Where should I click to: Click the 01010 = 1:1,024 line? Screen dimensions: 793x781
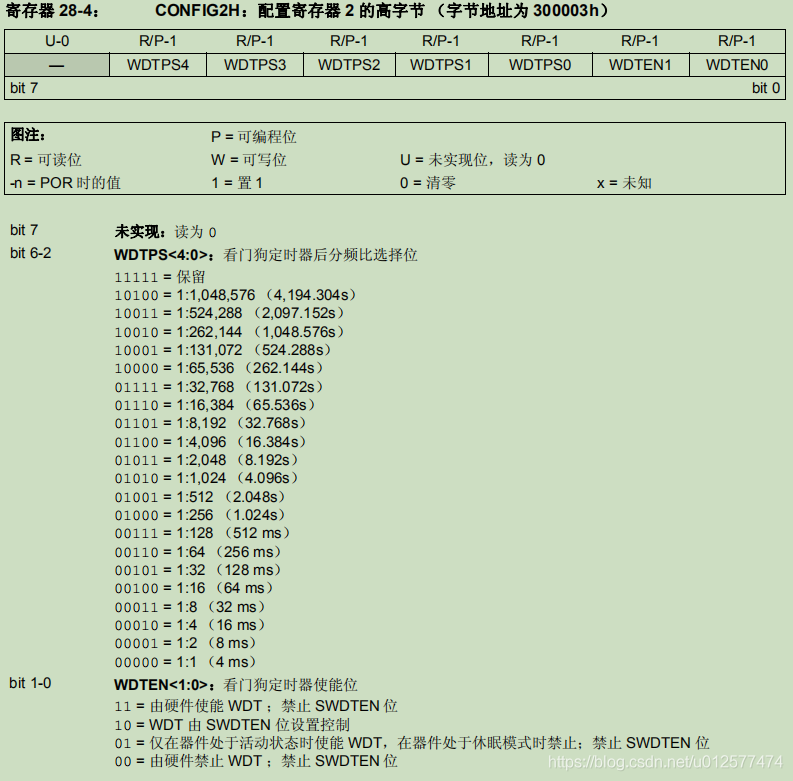(206, 479)
